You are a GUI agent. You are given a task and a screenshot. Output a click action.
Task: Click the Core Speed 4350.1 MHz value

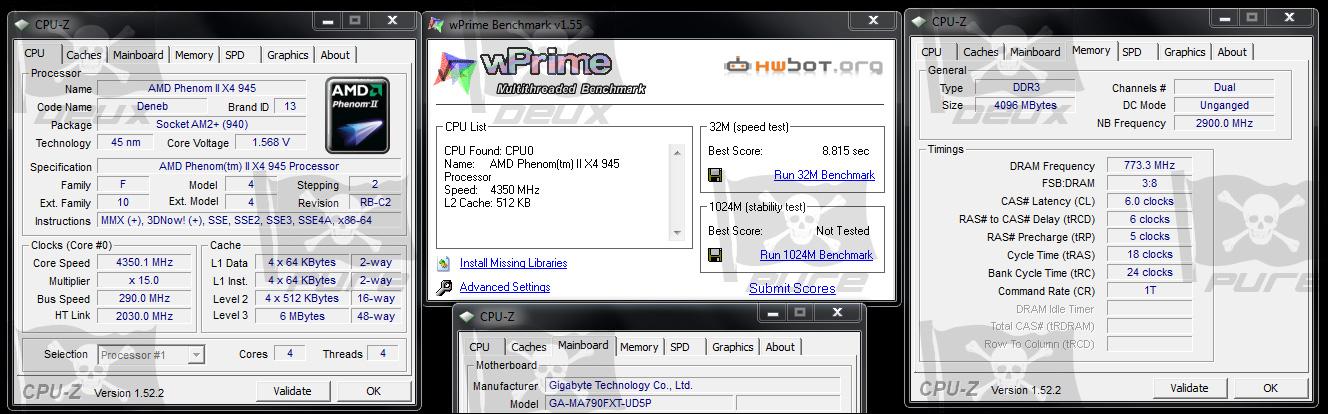145,263
